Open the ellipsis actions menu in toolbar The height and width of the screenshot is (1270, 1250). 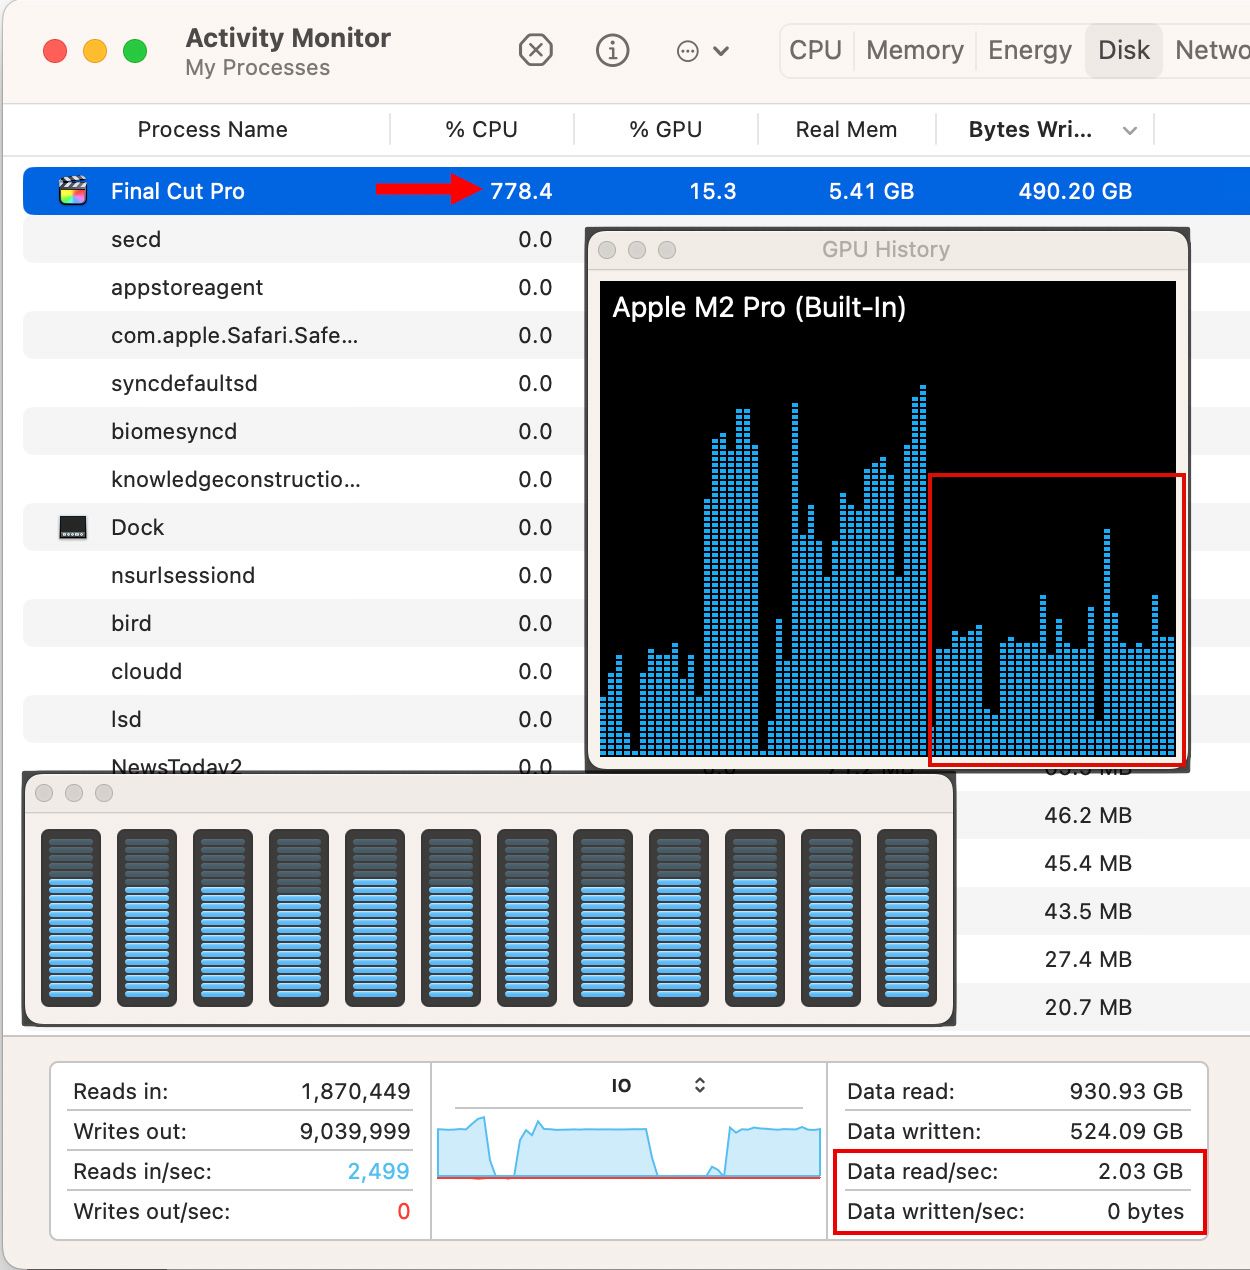coord(703,51)
